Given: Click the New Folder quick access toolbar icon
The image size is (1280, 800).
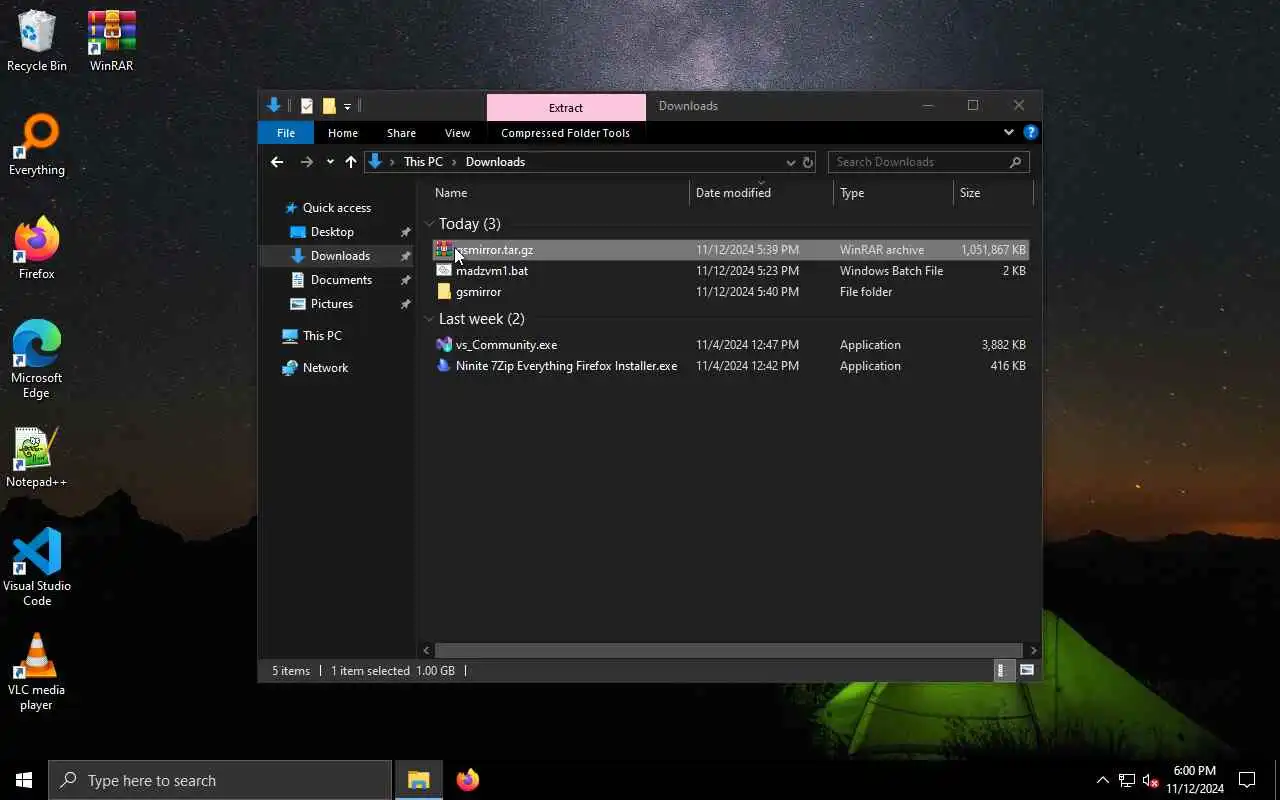Looking at the screenshot, I should tap(328, 106).
